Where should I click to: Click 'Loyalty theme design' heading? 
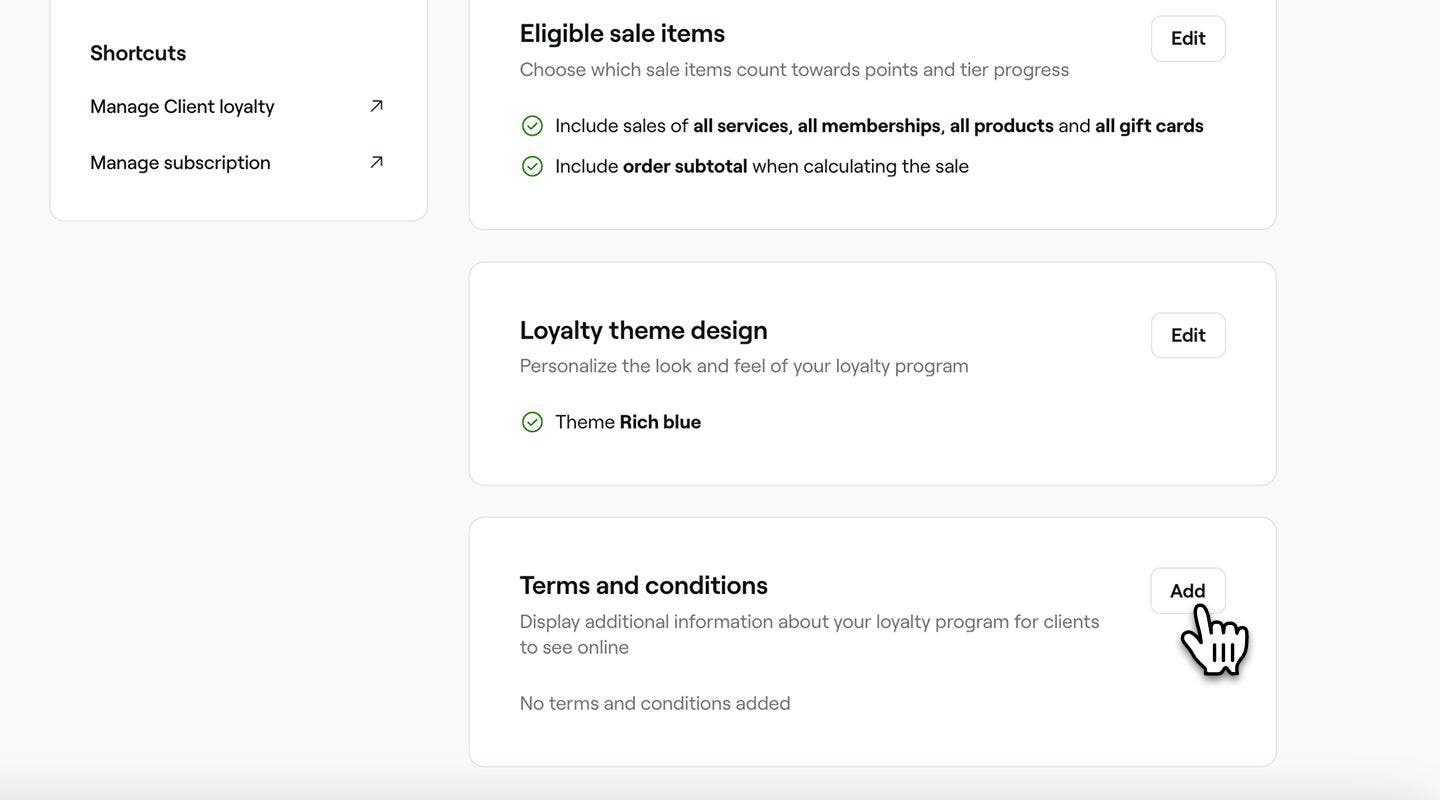(644, 330)
